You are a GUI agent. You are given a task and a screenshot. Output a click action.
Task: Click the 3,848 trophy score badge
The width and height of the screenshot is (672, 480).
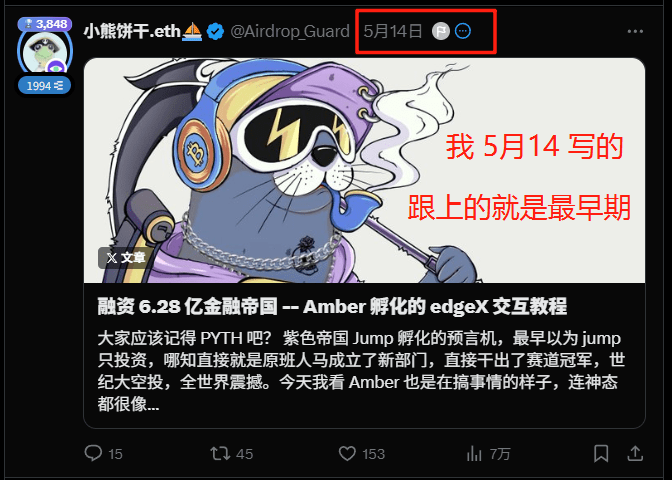click(x=45, y=24)
